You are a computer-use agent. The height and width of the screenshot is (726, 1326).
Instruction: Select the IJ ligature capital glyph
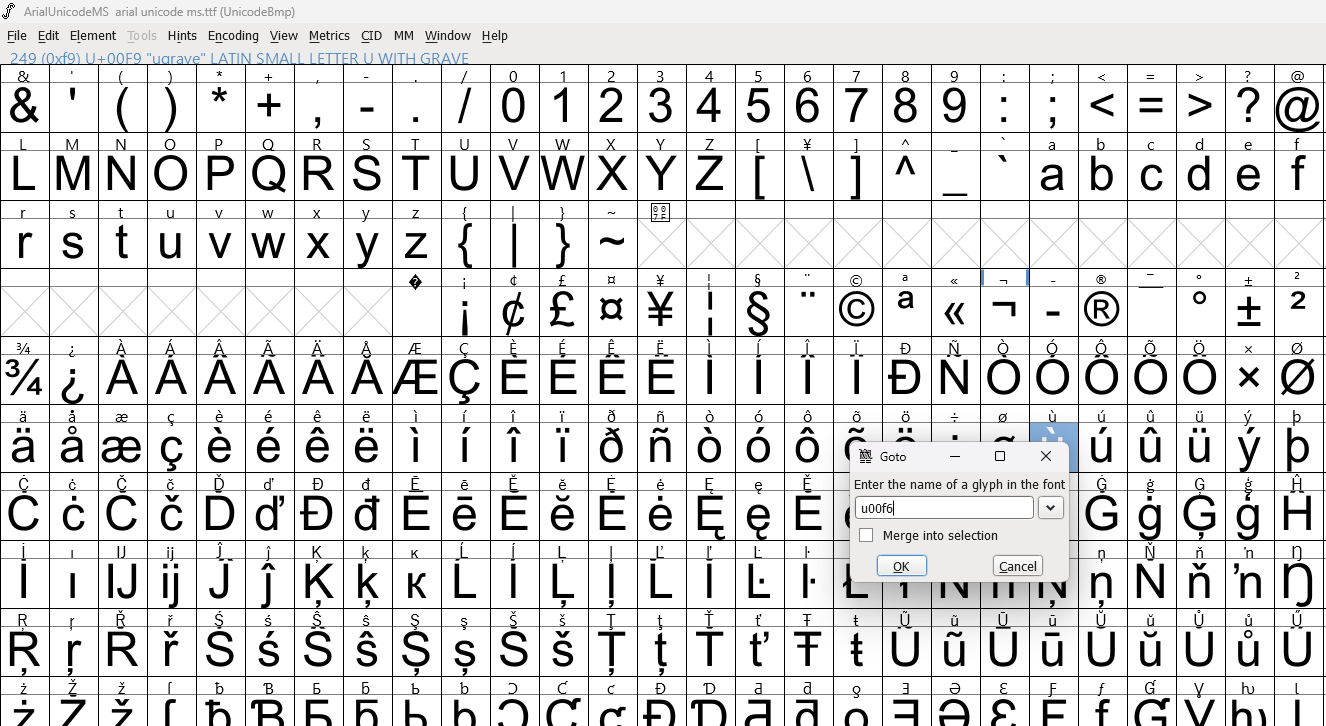(122, 583)
